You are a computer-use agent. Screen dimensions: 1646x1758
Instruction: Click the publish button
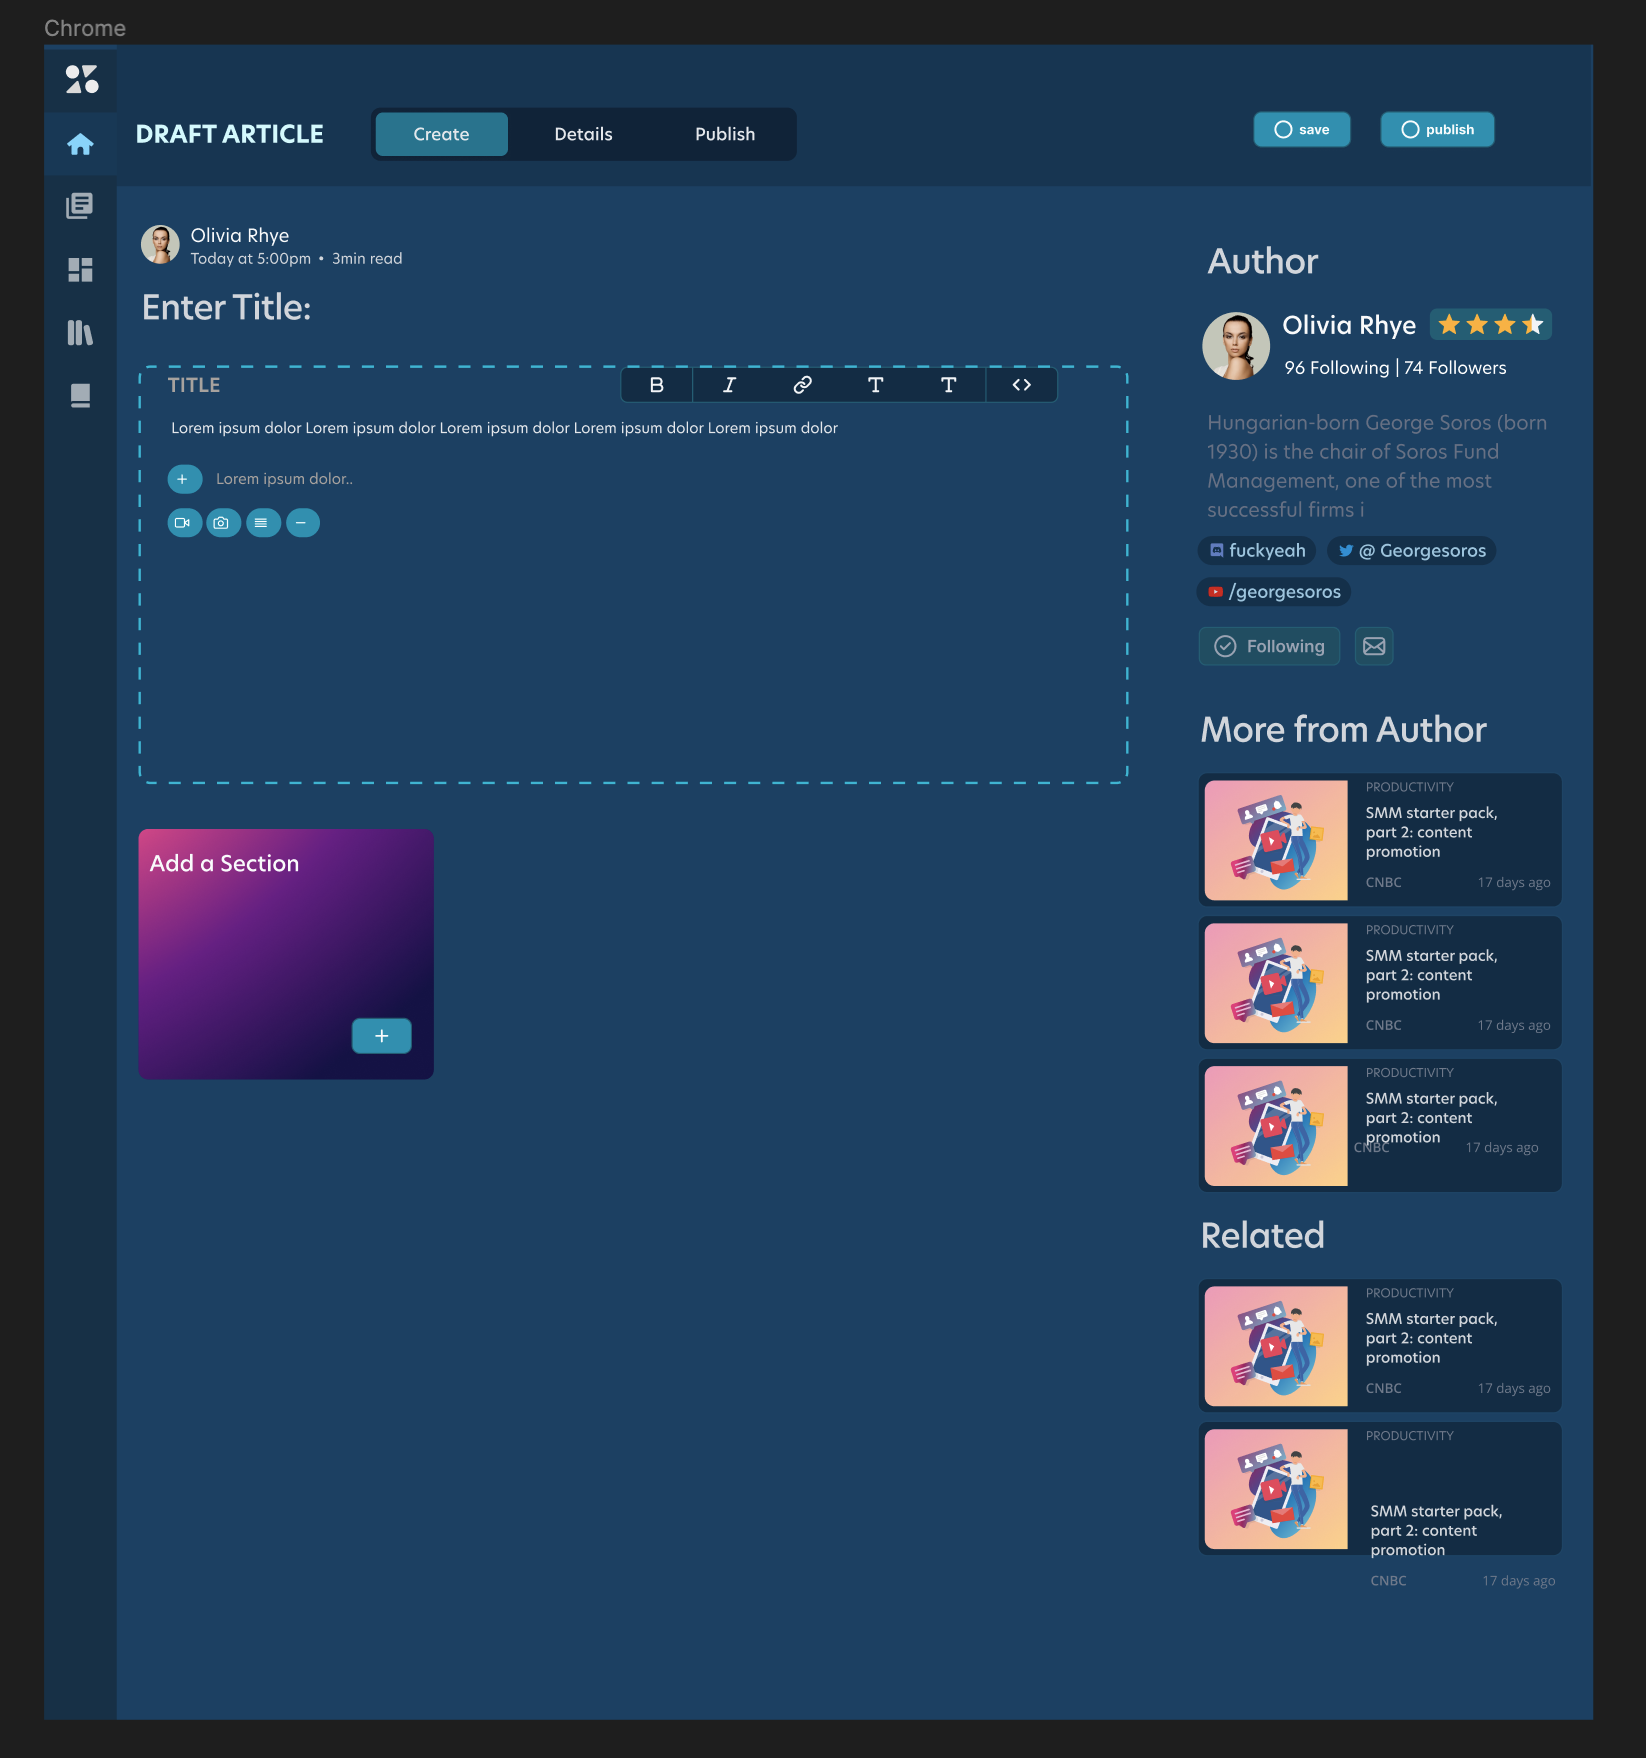point(1436,129)
